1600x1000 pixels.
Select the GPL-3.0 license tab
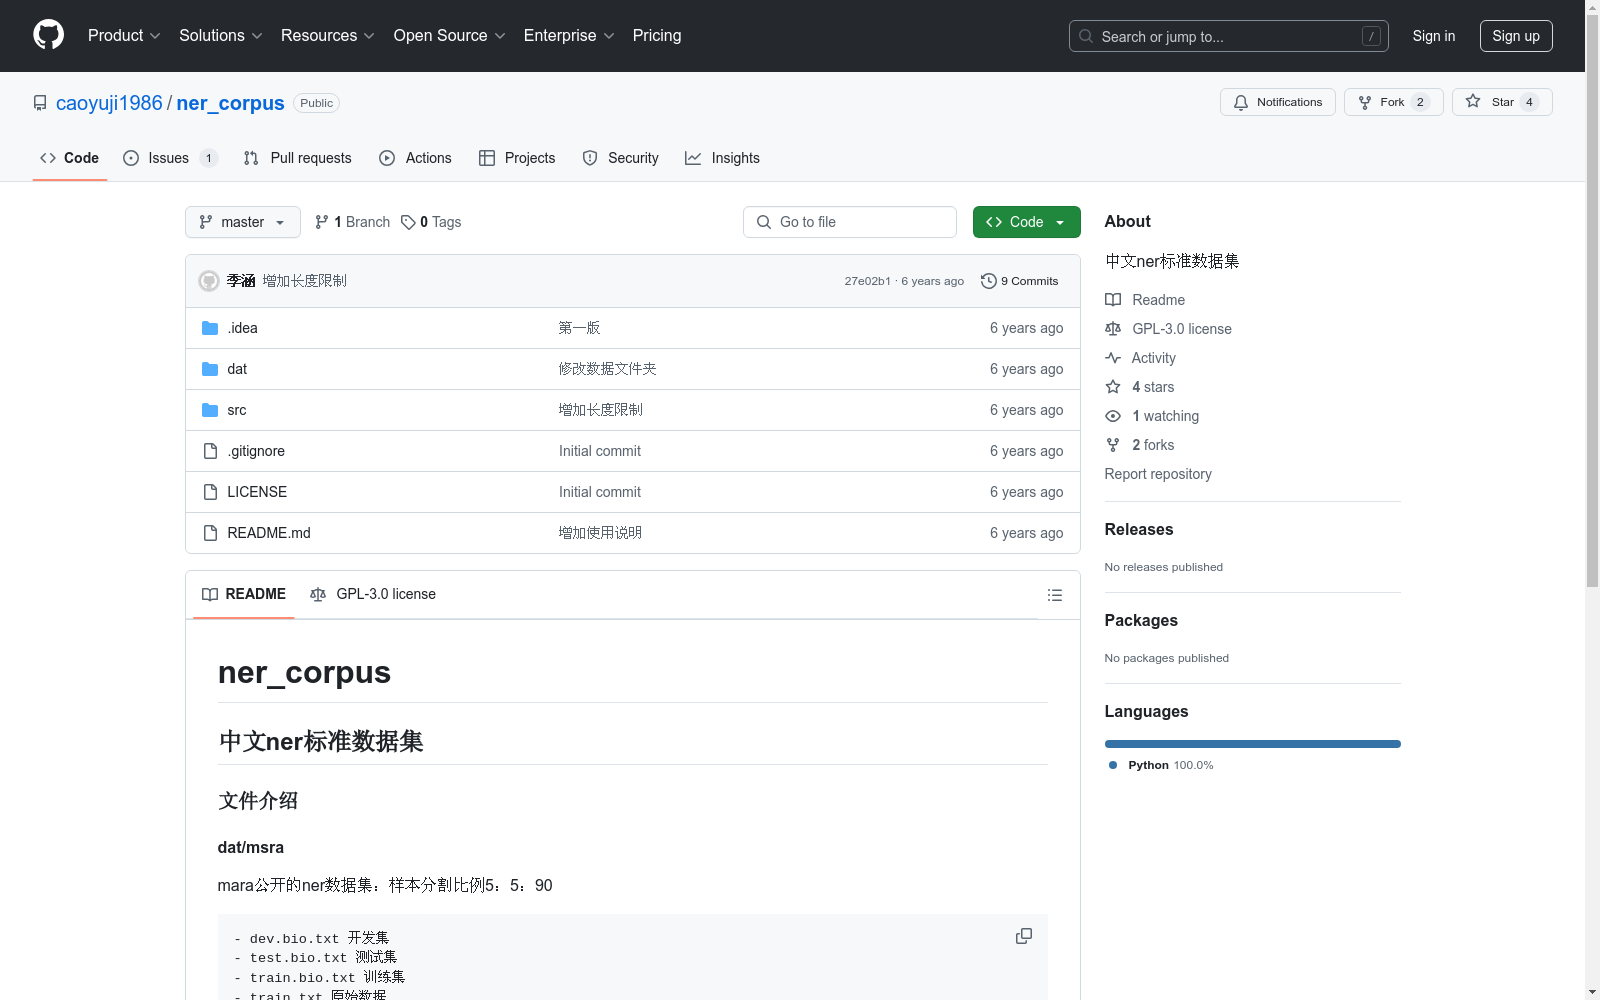coord(373,594)
